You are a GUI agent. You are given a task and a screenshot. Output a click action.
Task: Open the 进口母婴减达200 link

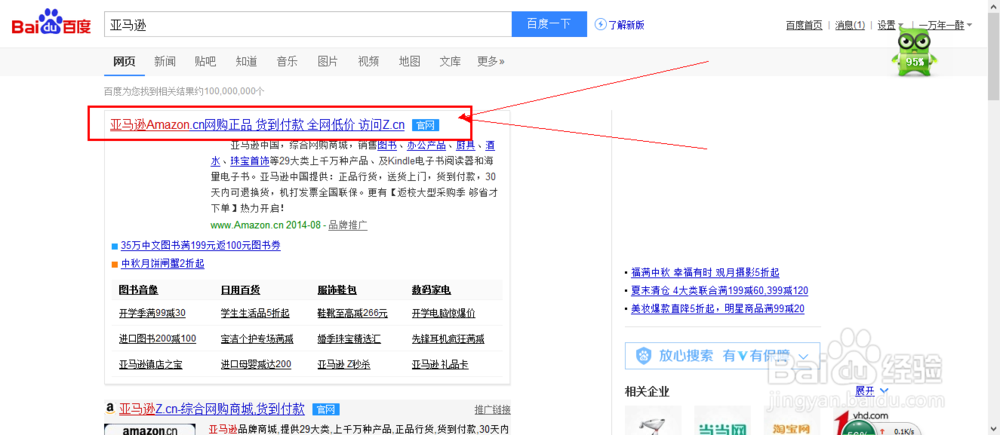256,365
